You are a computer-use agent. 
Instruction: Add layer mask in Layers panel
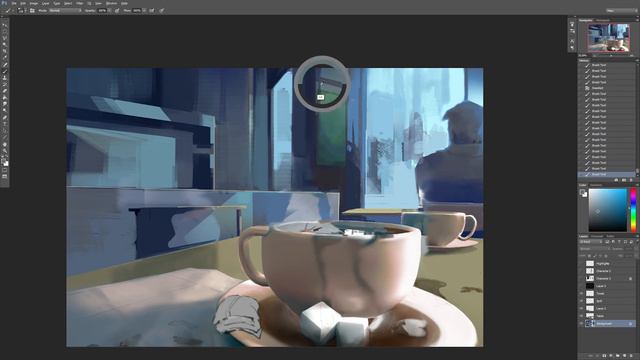[x=604, y=356]
